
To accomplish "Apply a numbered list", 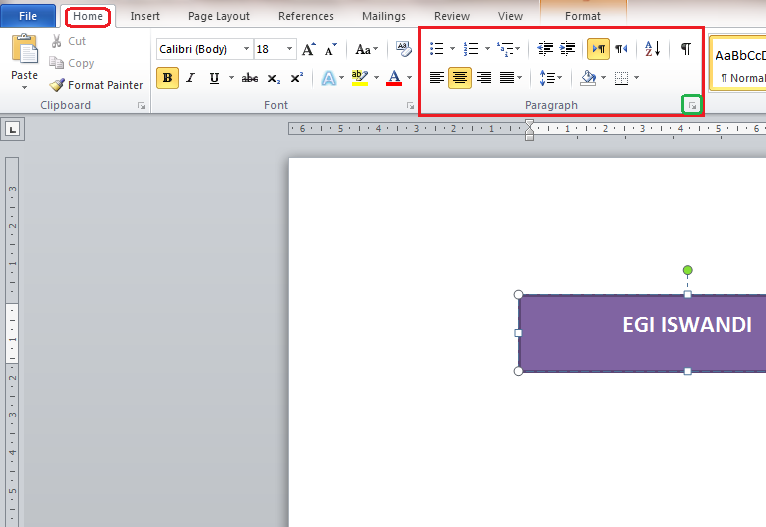I will [x=471, y=49].
